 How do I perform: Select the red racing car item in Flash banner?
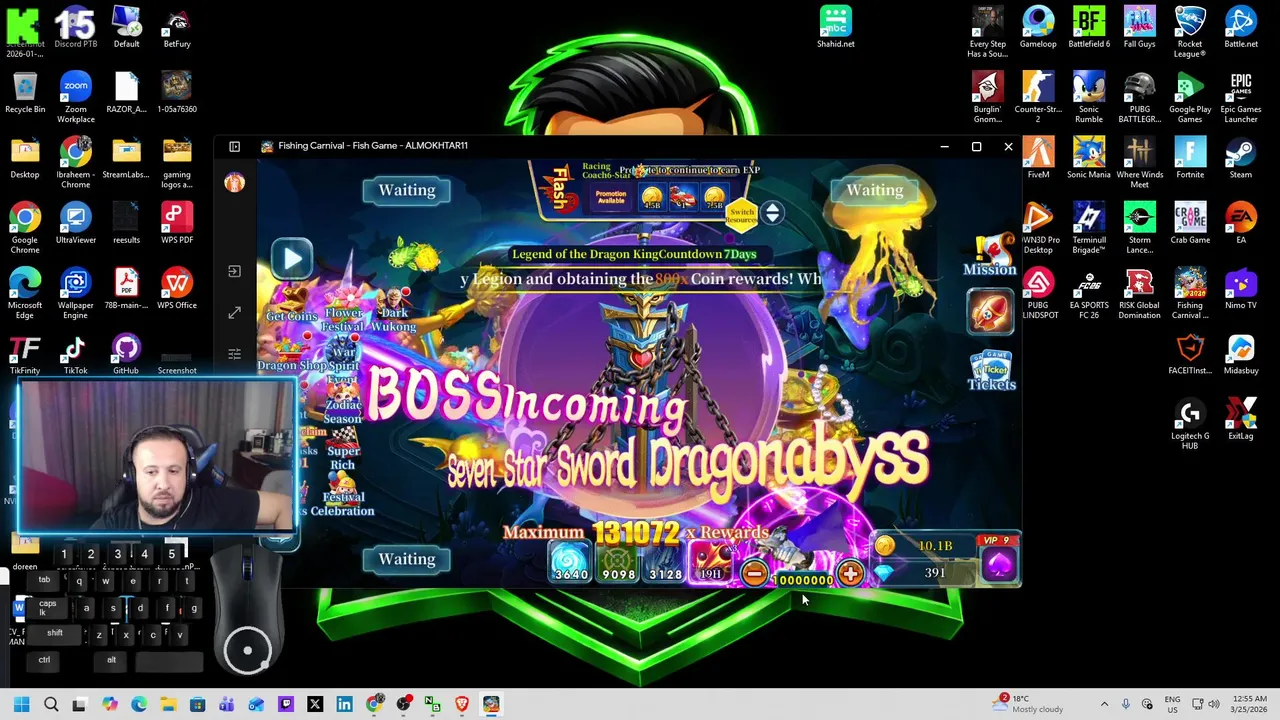pos(683,198)
